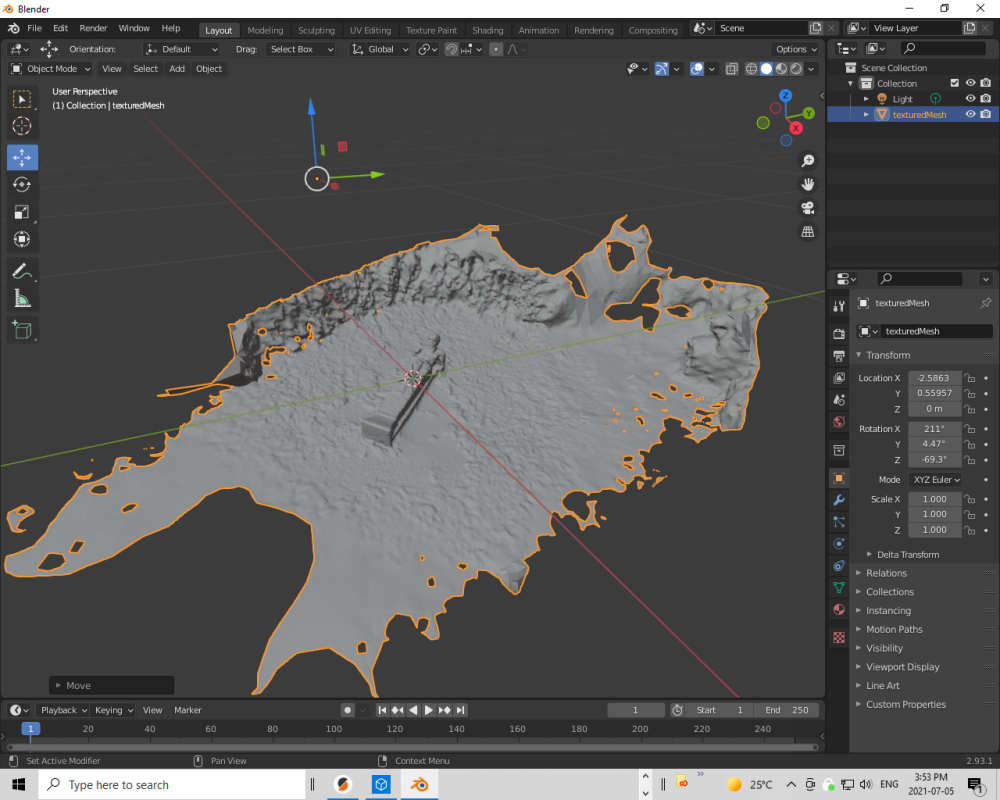The image size is (1000, 800).
Task: Select the Annotate pencil tool
Action: coord(22,271)
